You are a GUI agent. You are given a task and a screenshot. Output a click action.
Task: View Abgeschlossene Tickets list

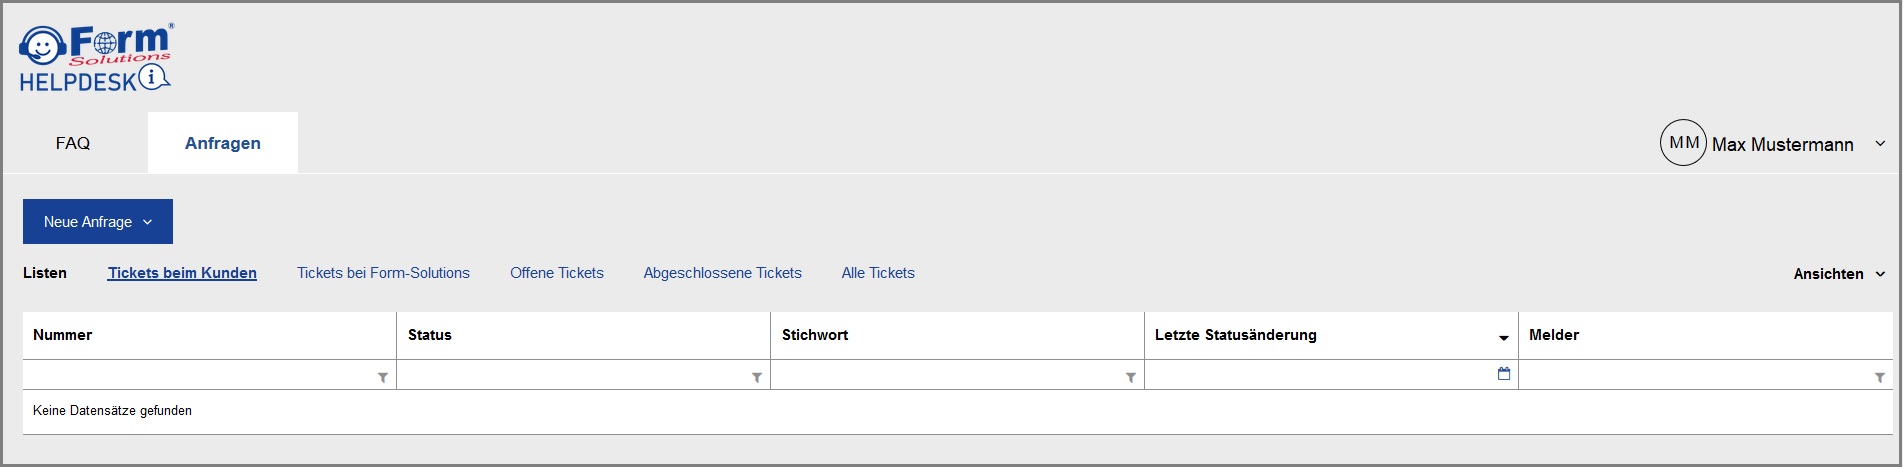coord(723,273)
